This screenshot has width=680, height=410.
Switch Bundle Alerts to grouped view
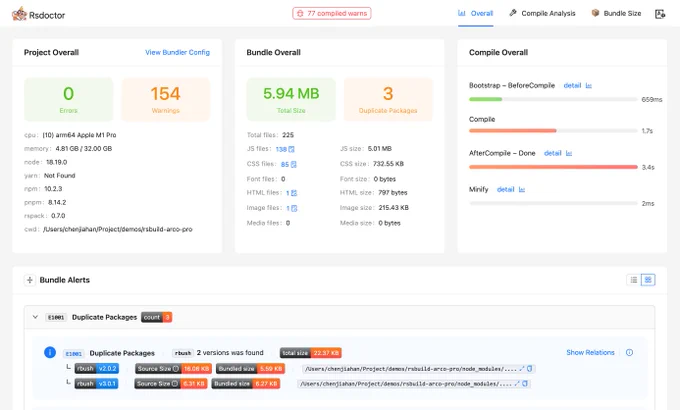pos(648,280)
